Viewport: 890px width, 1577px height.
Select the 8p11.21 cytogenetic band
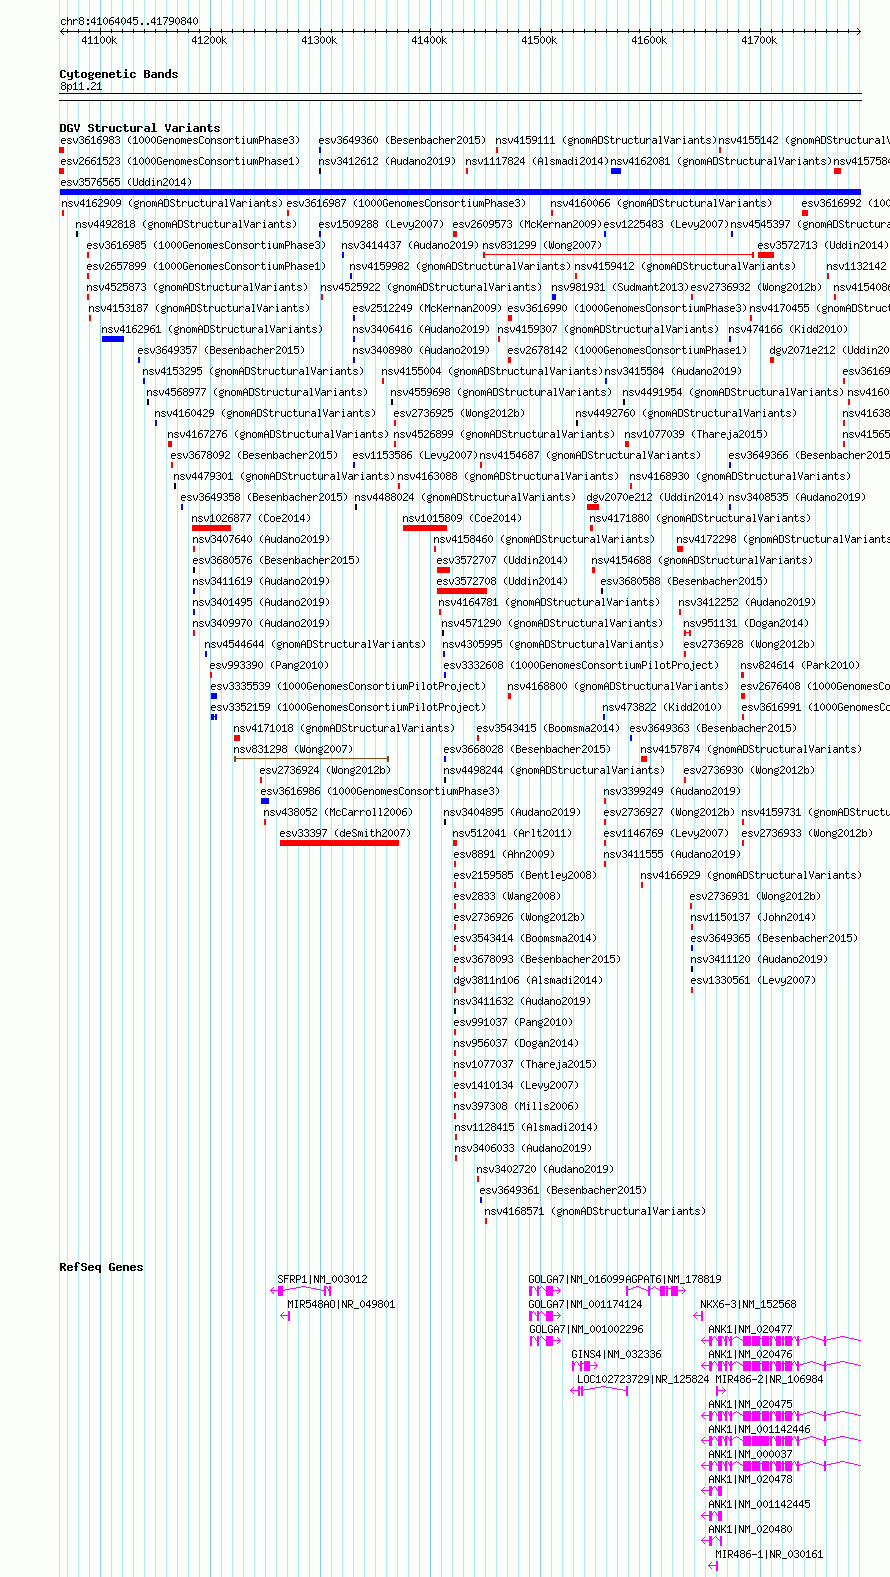(x=460, y=97)
